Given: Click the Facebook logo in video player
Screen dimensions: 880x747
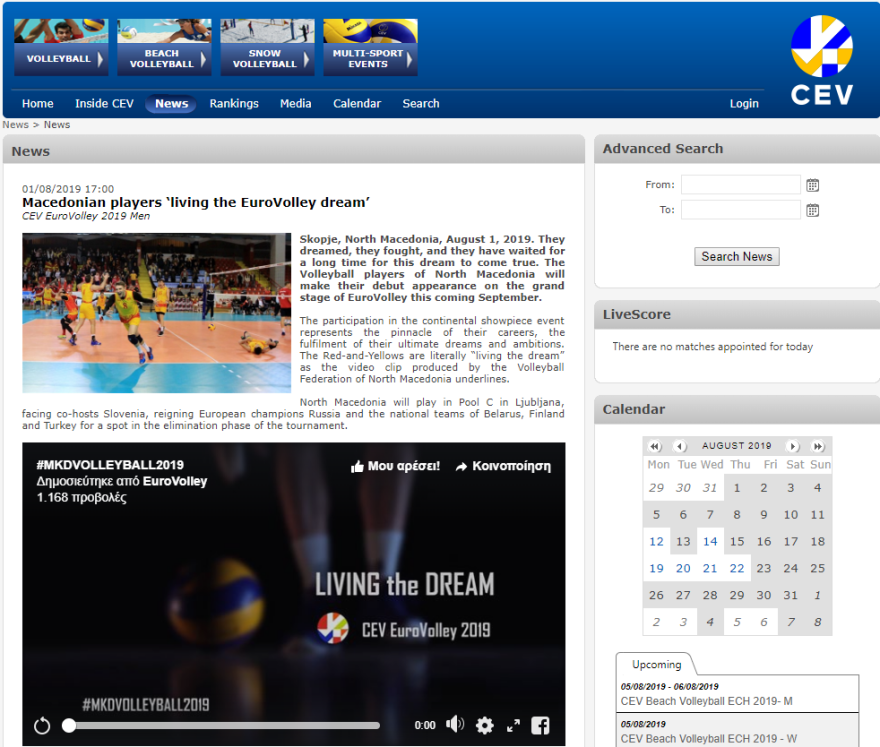Looking at the screenshot, I should (540, 726).
